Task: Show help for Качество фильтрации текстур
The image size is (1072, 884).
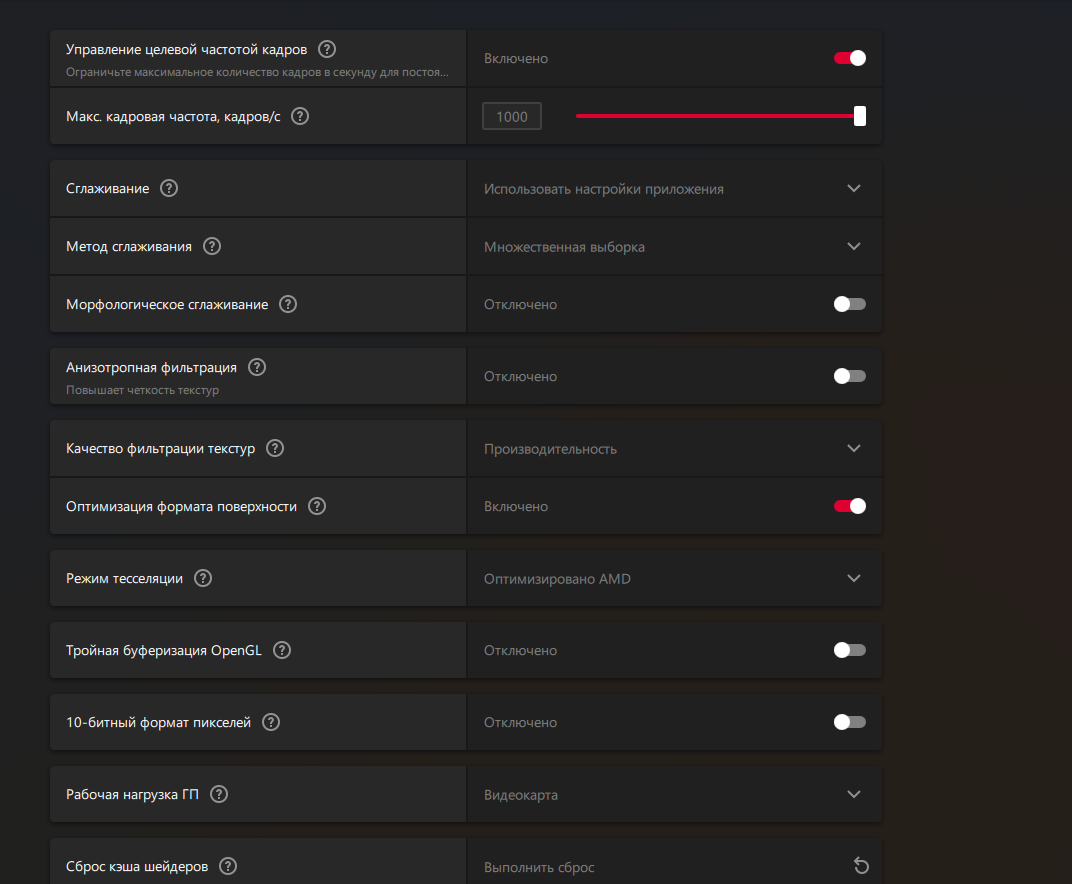Action: pyautogui.click(x=275, y=448)
